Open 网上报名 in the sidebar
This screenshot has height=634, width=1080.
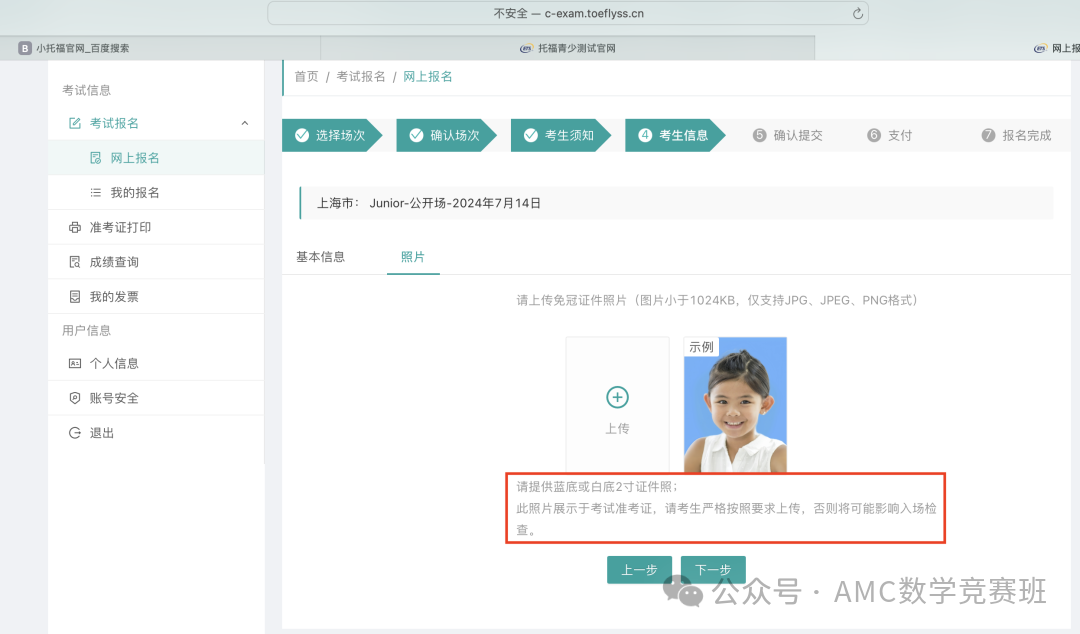[134, 158]
